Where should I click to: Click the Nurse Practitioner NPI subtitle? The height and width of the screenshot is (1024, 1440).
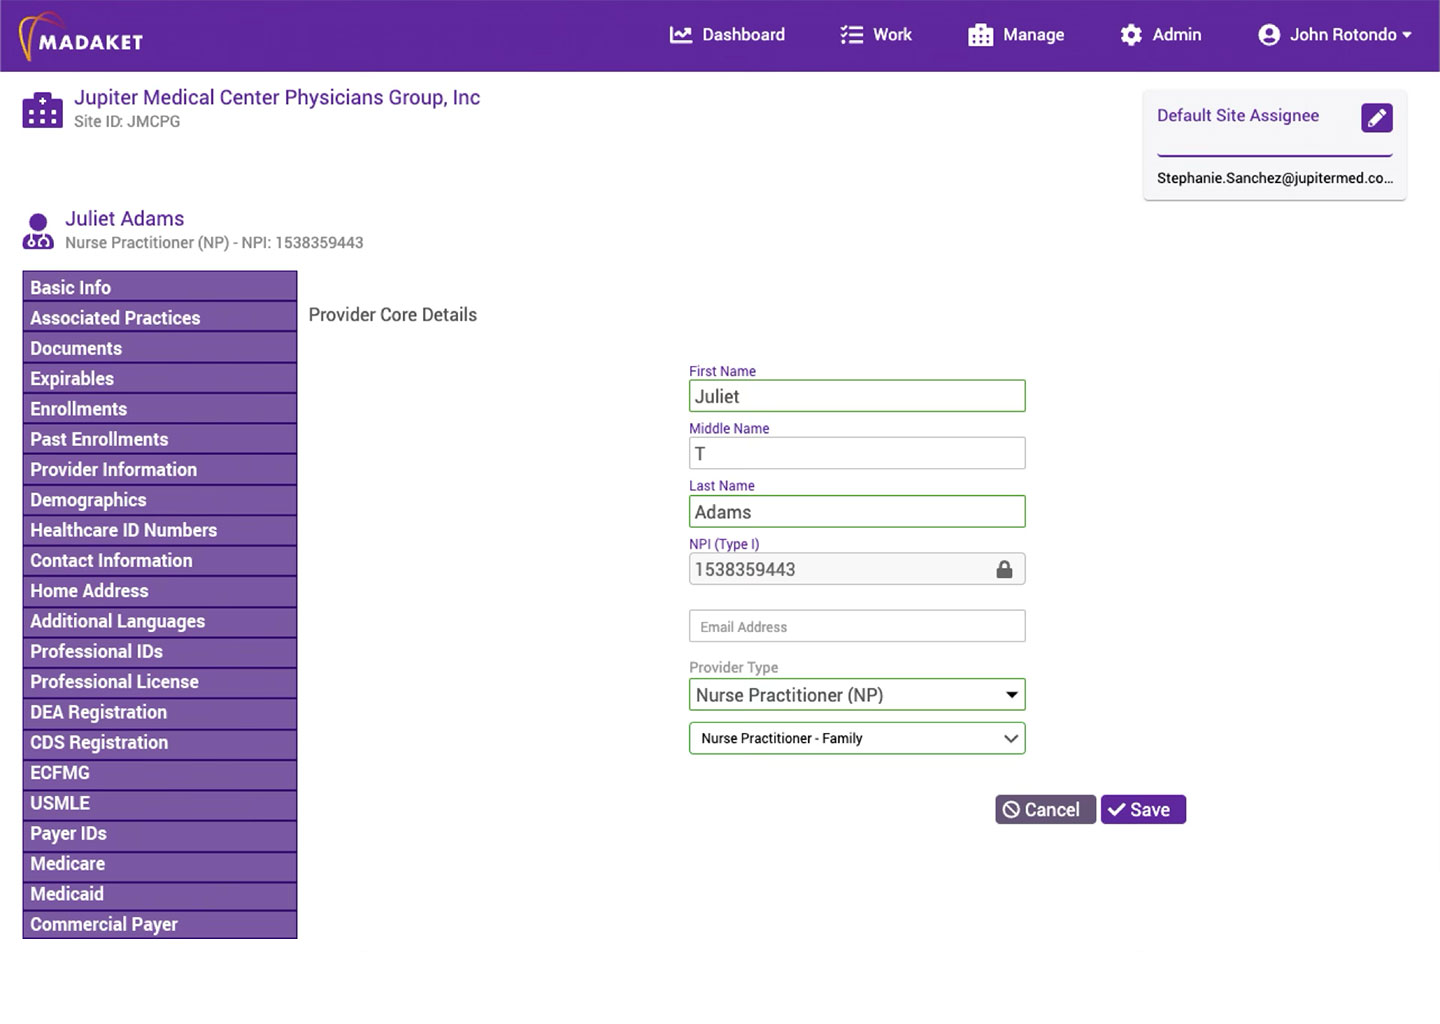pos(214,243)
